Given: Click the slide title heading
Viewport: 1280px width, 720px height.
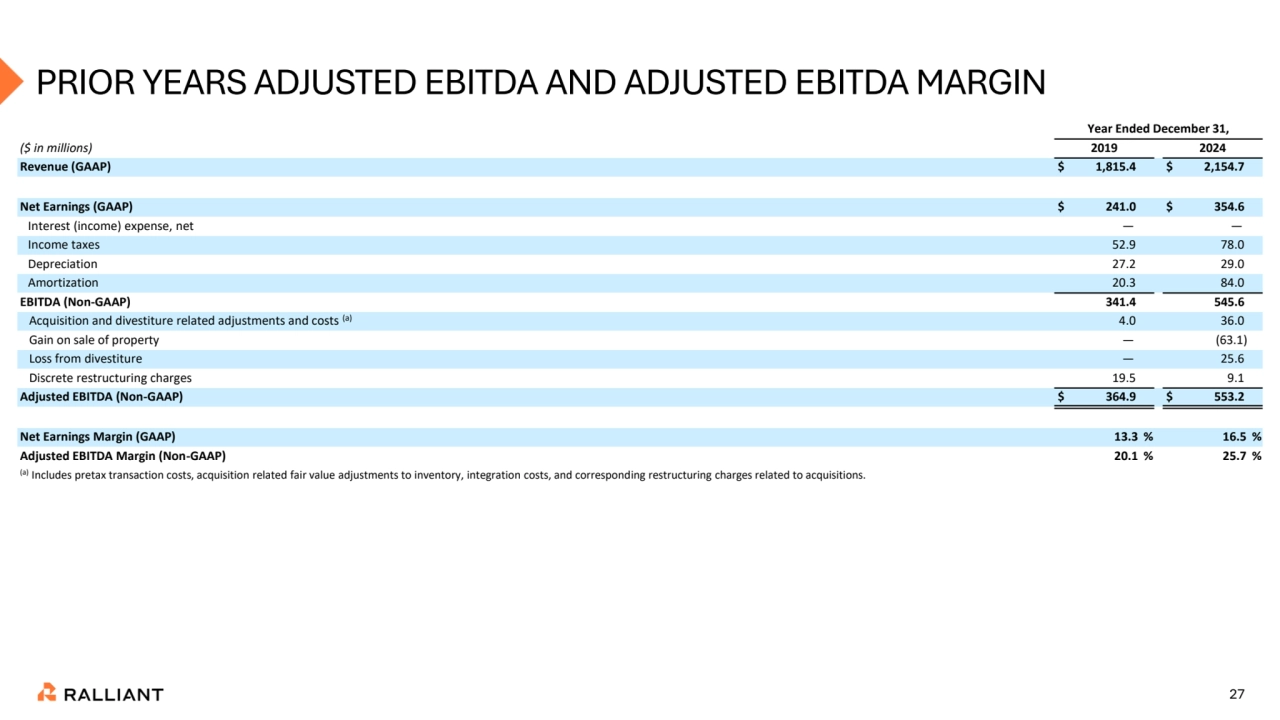Looking at the screenshot, I should [x=540, y=83].
